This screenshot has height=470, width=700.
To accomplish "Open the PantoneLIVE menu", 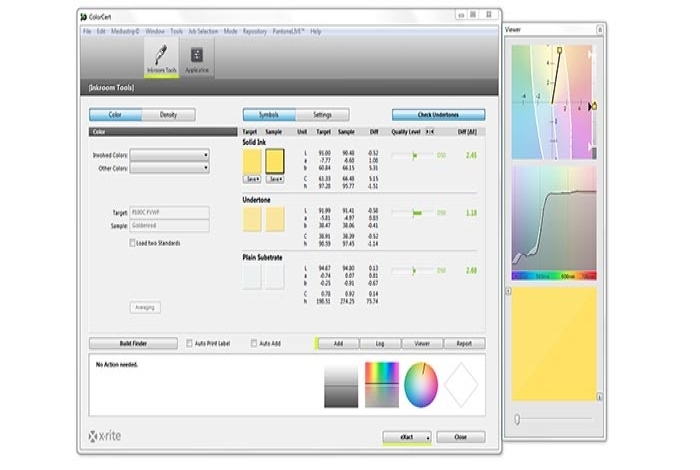I will pos(288,31).
